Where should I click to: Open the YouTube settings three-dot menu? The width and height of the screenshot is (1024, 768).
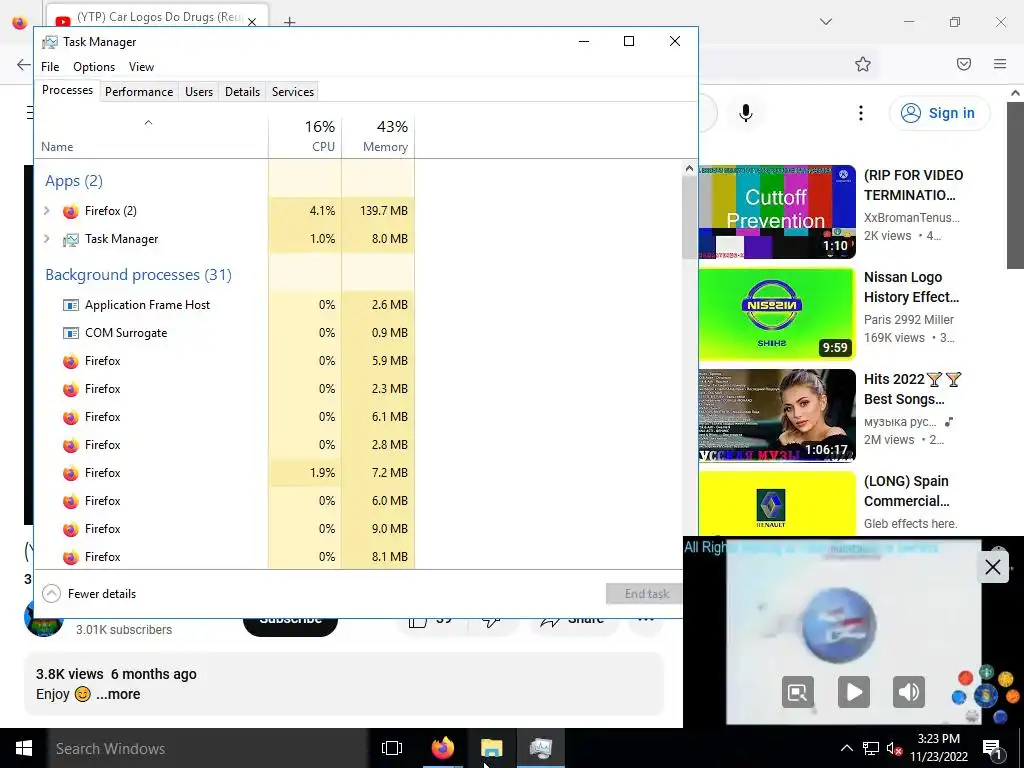click(x=861, y=113)
